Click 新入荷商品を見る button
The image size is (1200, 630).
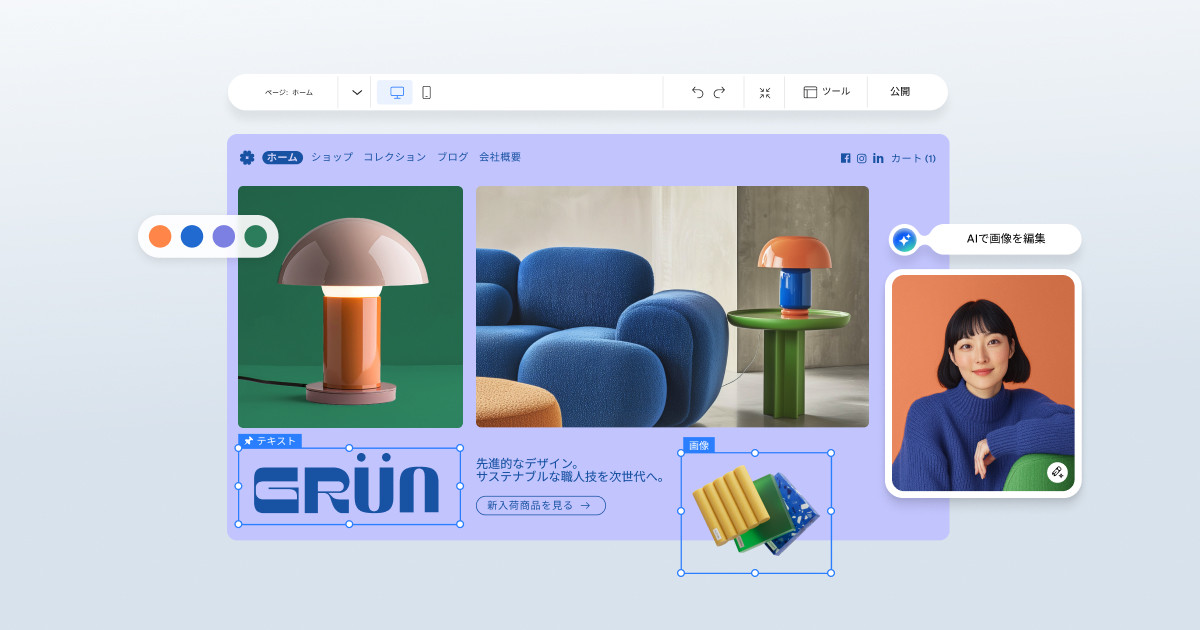(x=540, y=505)
